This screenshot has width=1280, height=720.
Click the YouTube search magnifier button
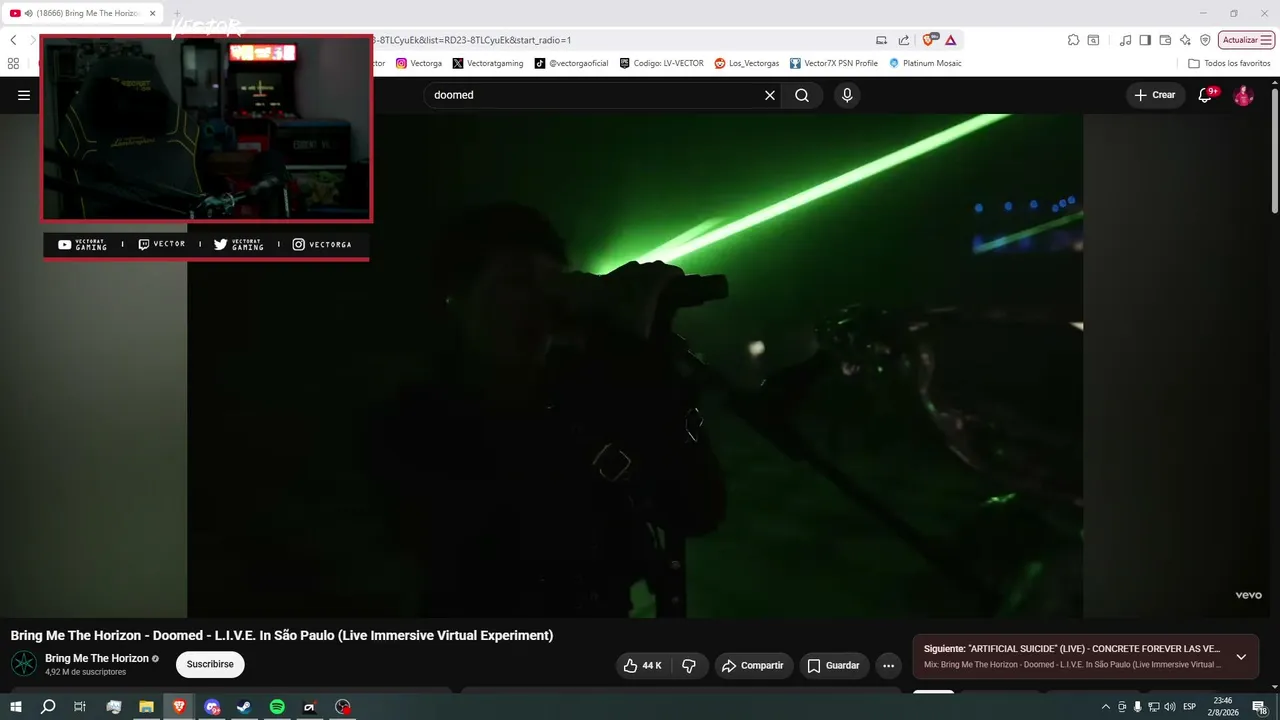click(x=802, y=95)
